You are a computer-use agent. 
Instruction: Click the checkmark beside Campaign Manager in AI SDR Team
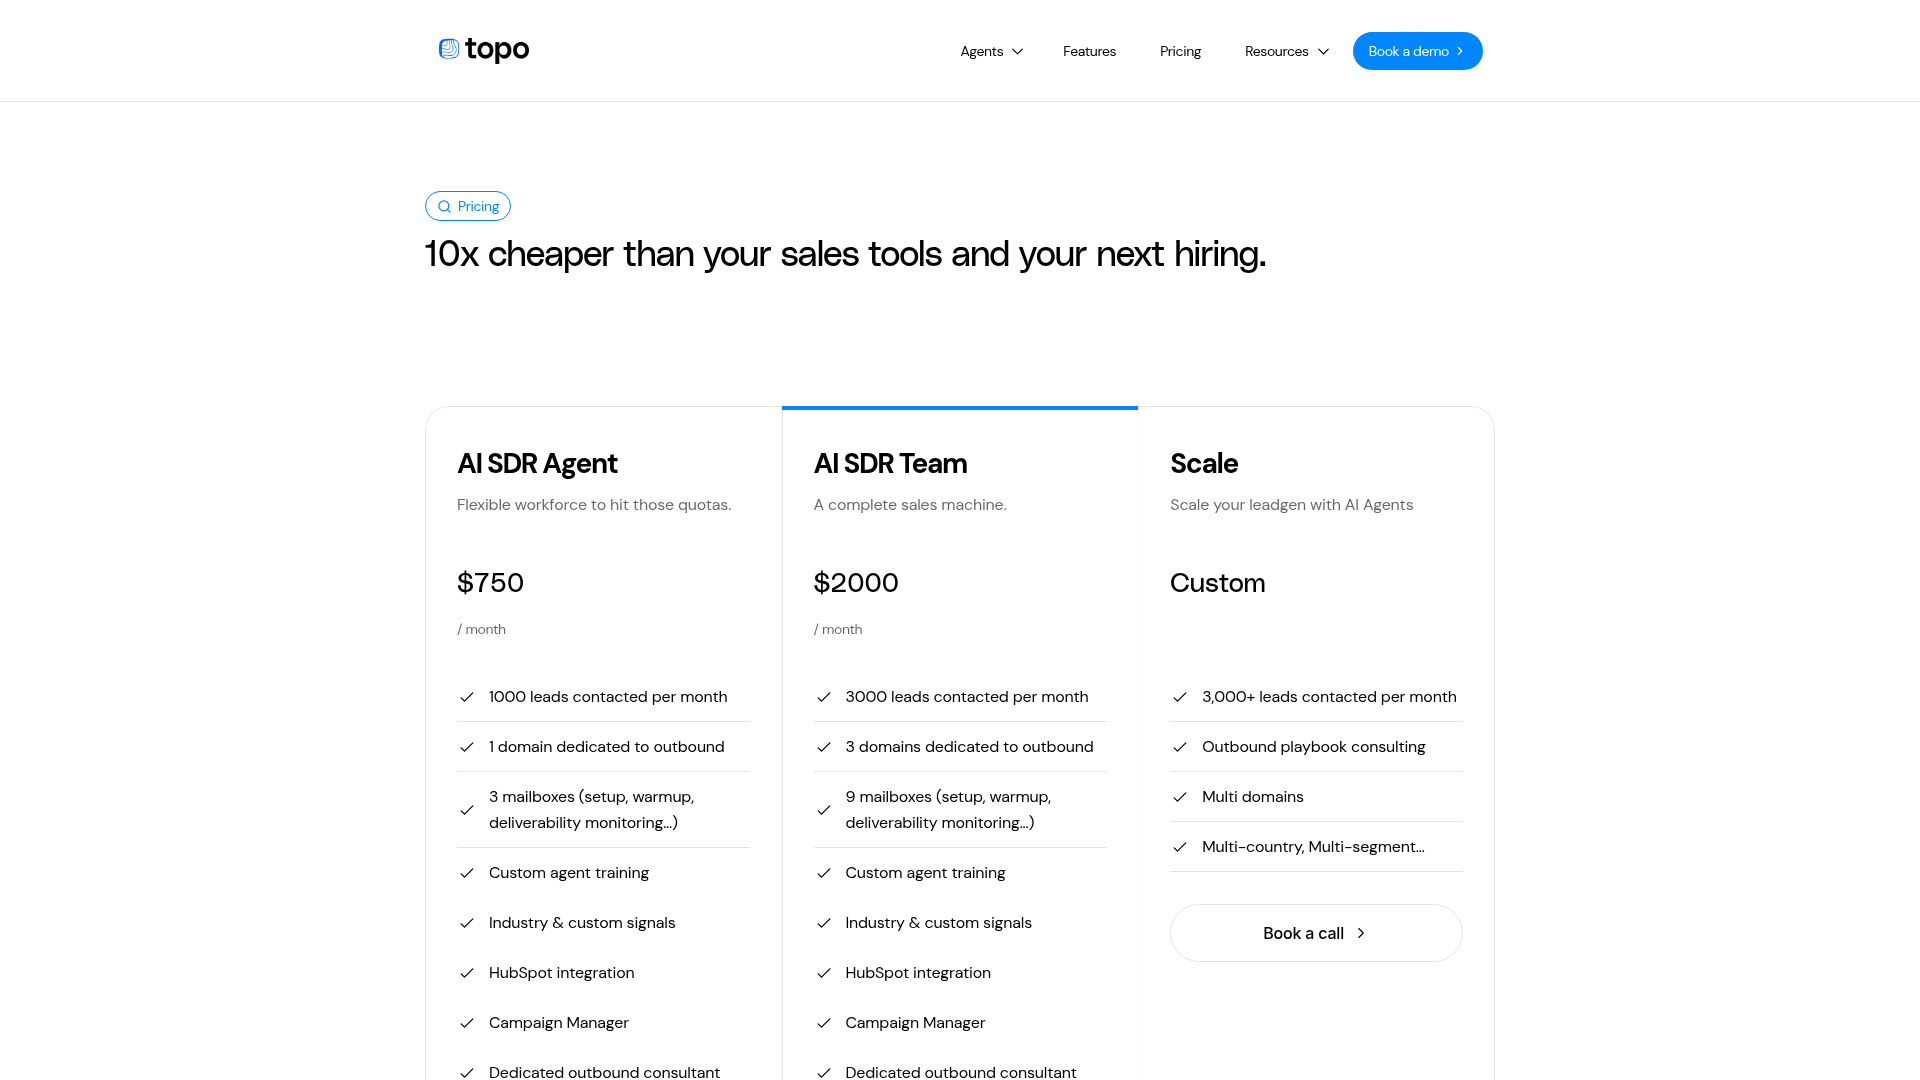(x=824, y=1023)
